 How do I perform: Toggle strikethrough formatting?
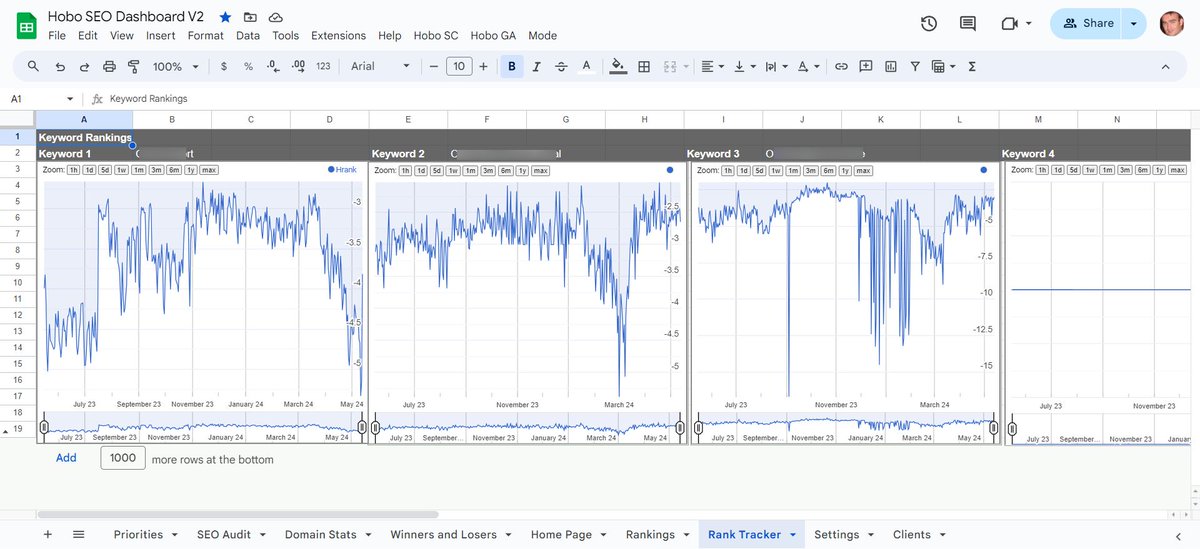tap(561, 66)
